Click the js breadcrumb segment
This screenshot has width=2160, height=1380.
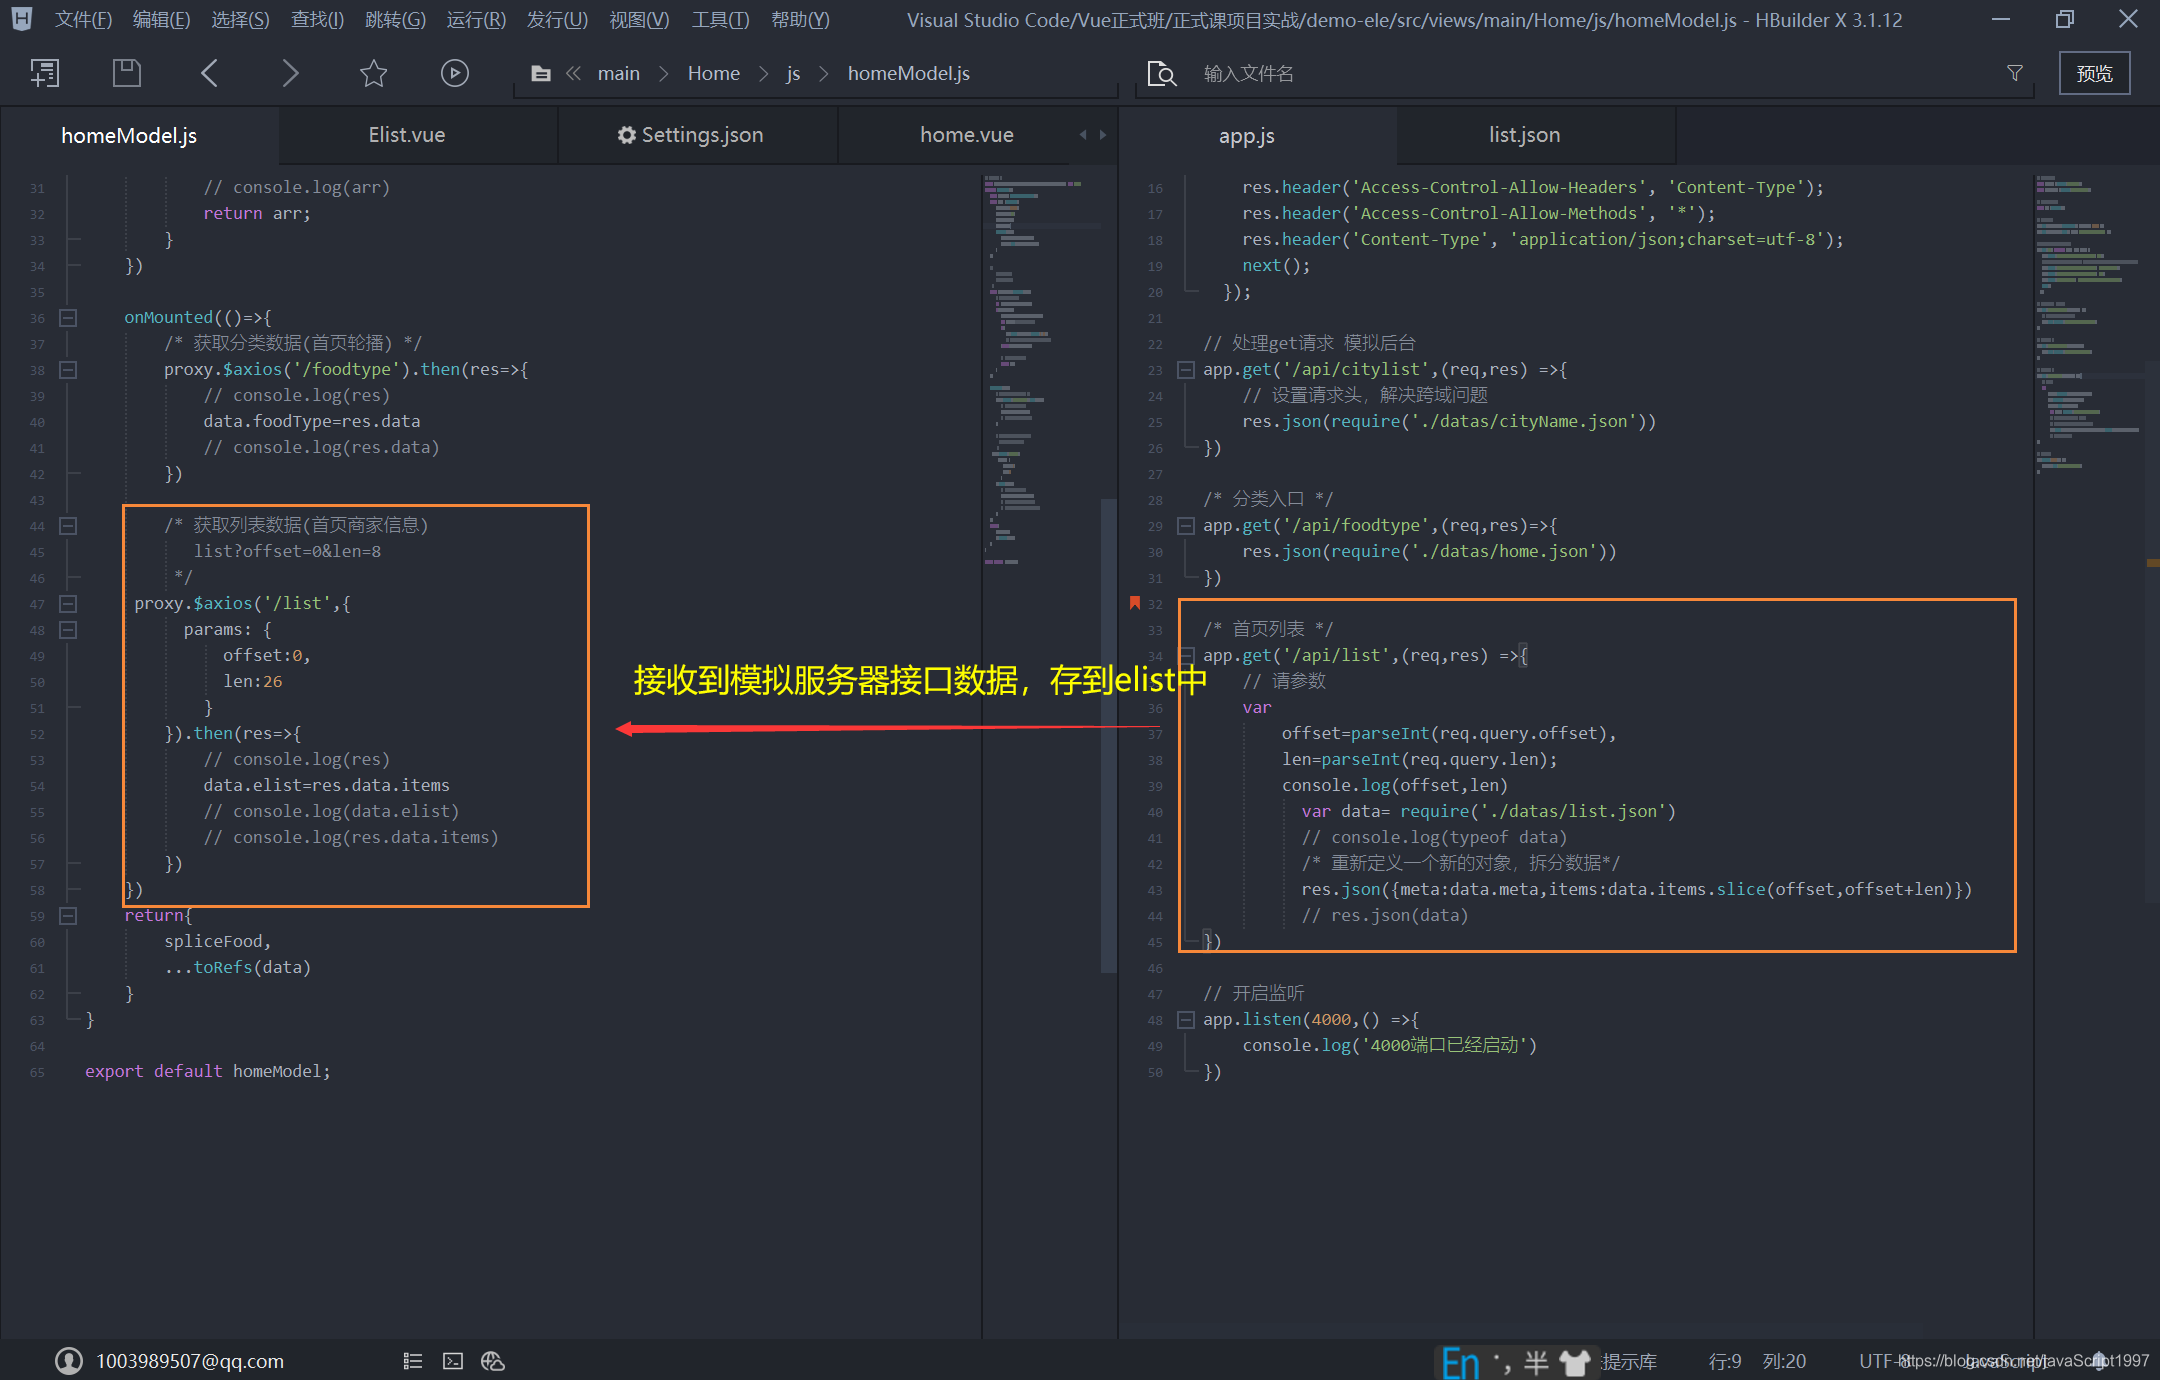click(793, 73)
